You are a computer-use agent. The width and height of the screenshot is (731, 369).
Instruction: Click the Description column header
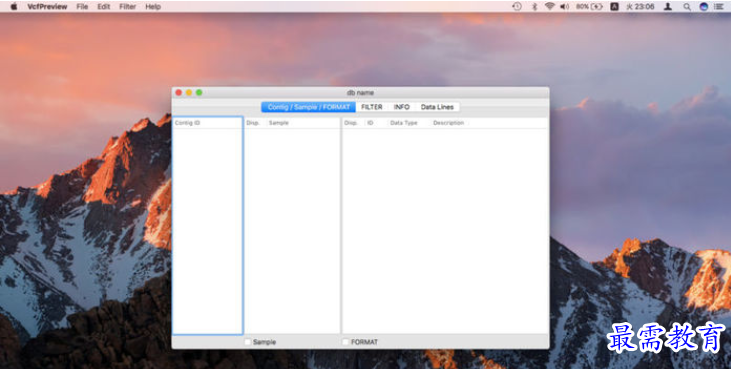448,123
